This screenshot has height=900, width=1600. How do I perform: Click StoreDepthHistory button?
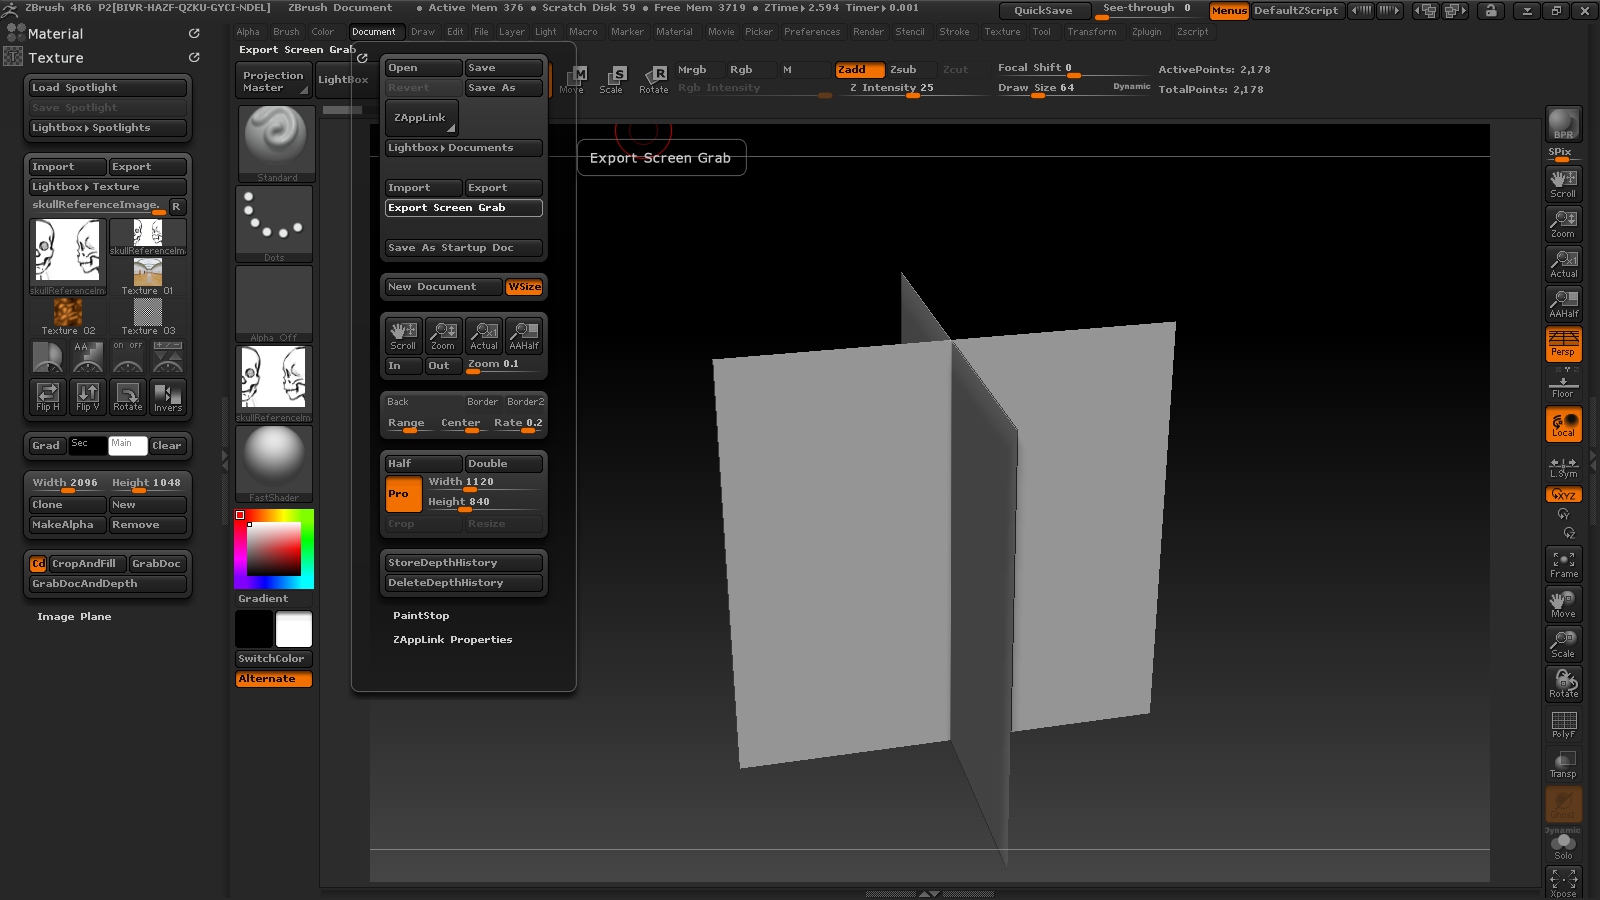click(x=464, y=563)
